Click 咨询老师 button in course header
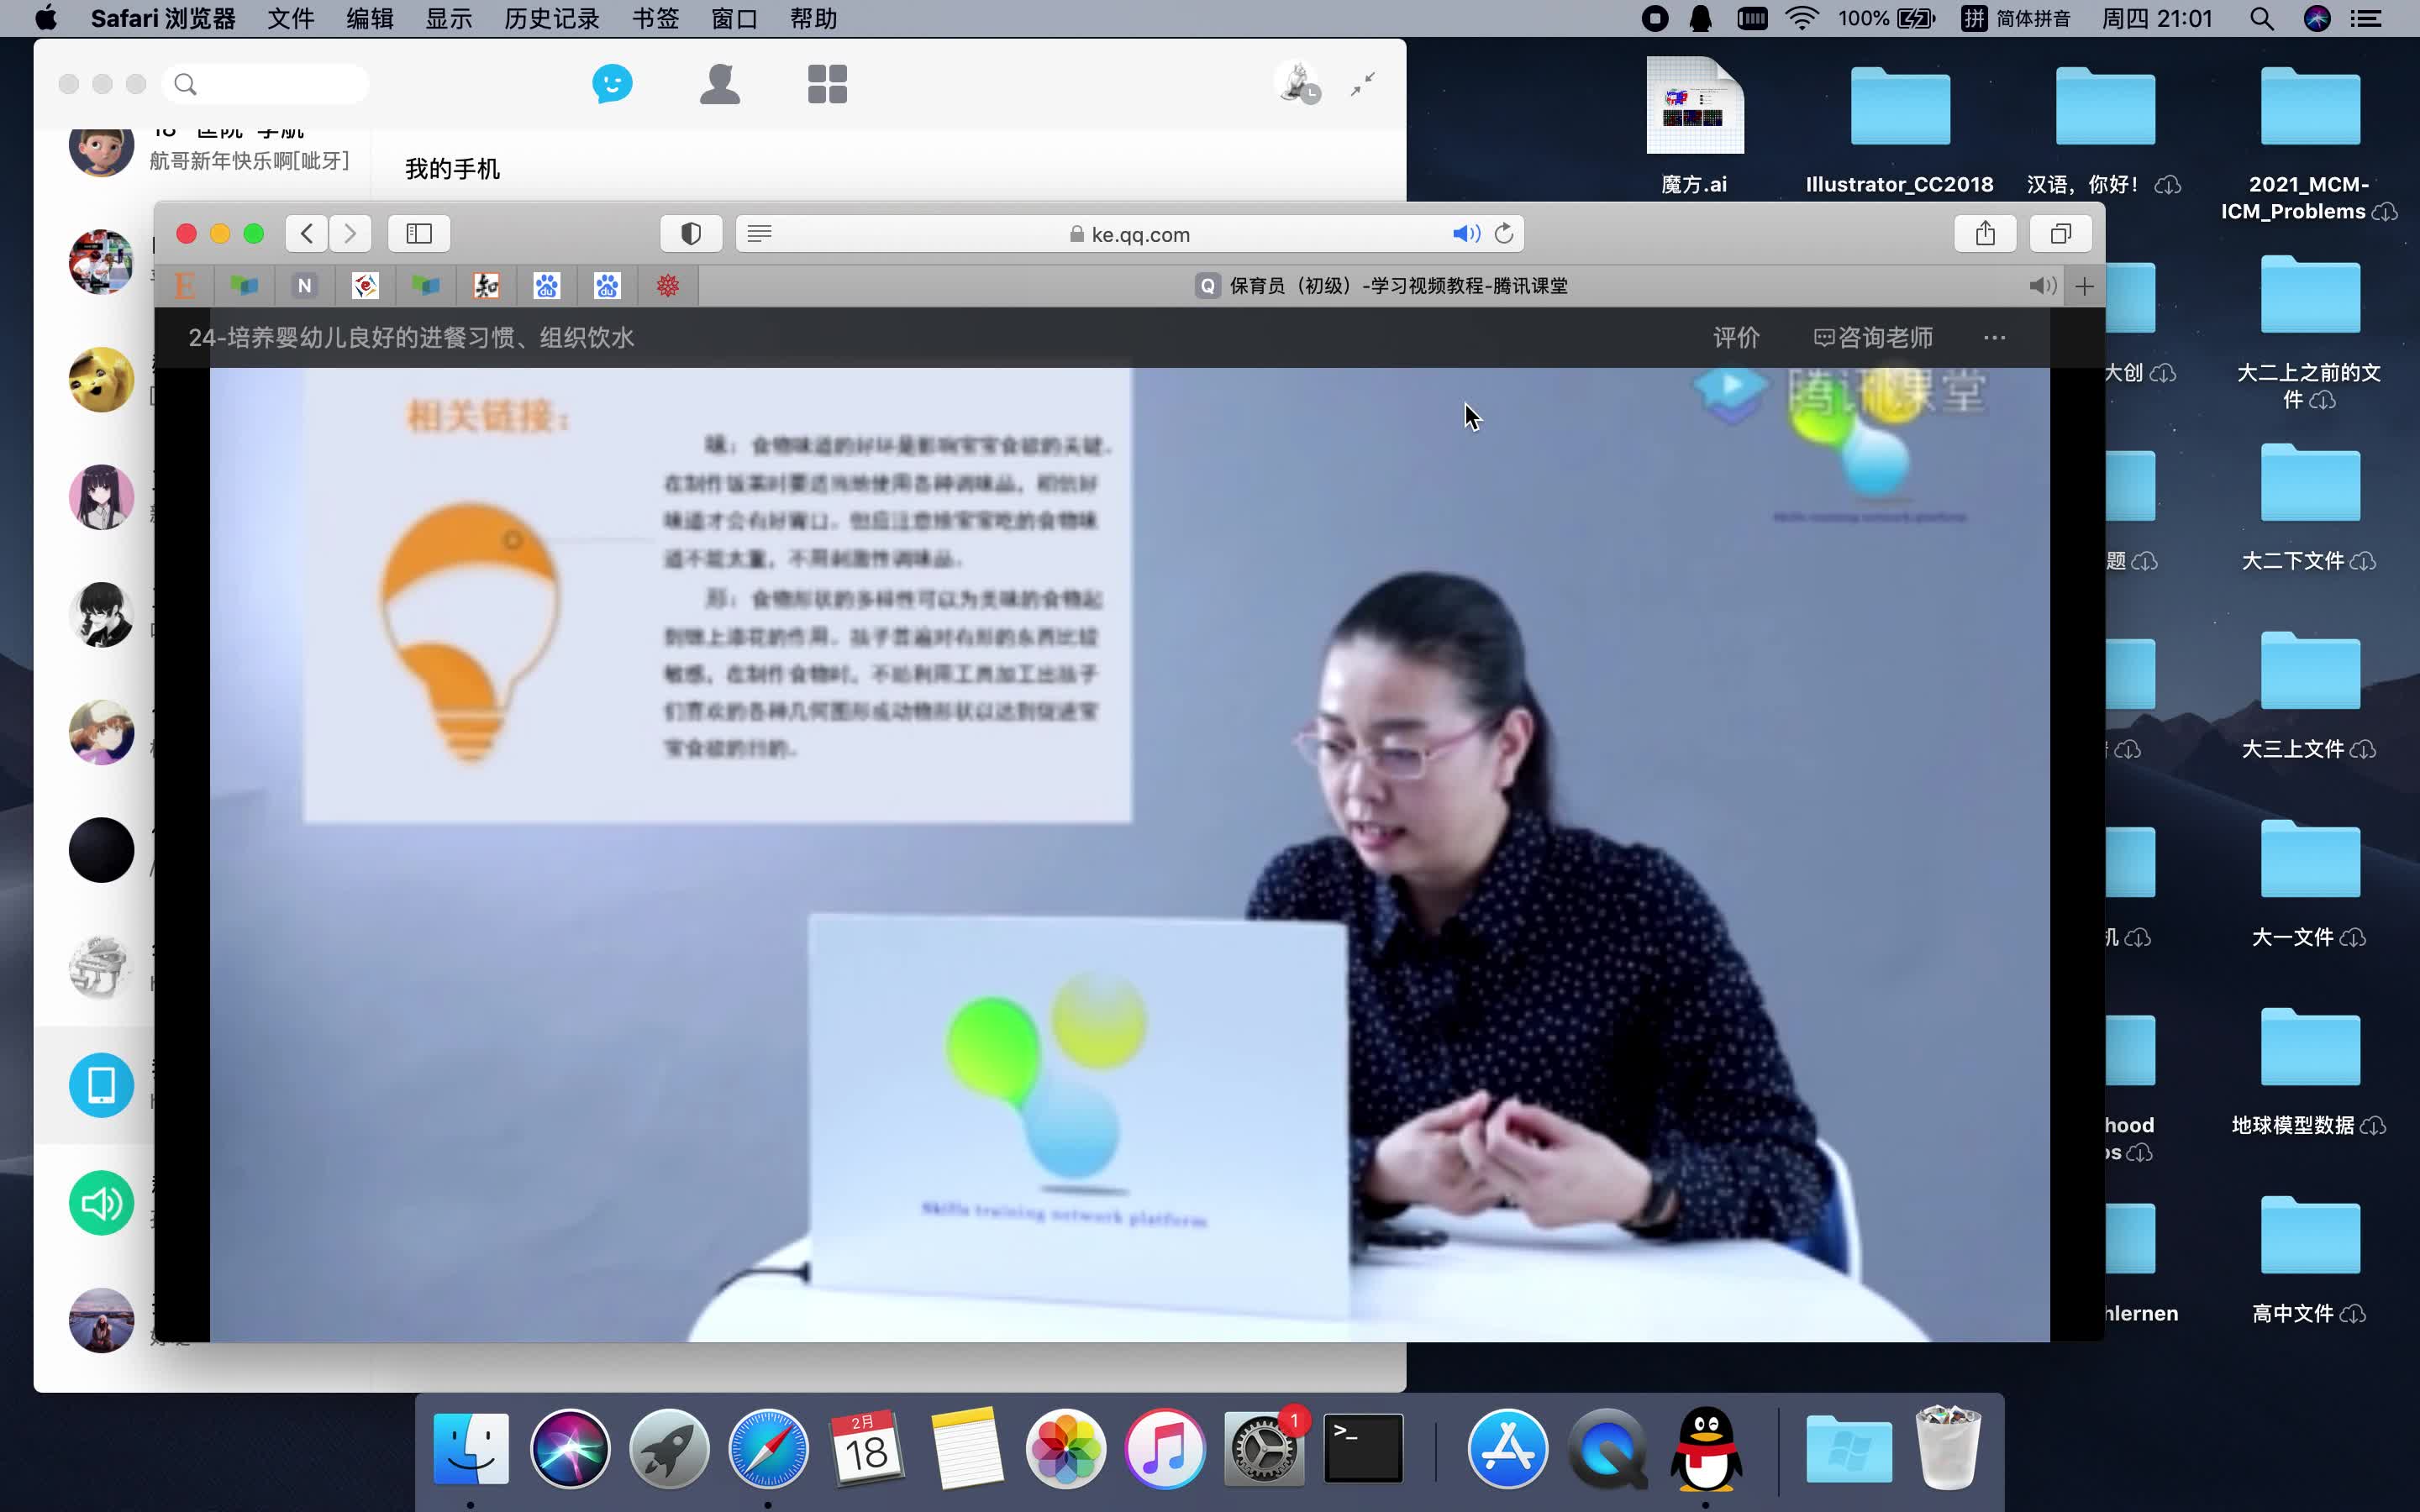2420x1512 pixels. pyautogui.click(x=1873, y=338)
